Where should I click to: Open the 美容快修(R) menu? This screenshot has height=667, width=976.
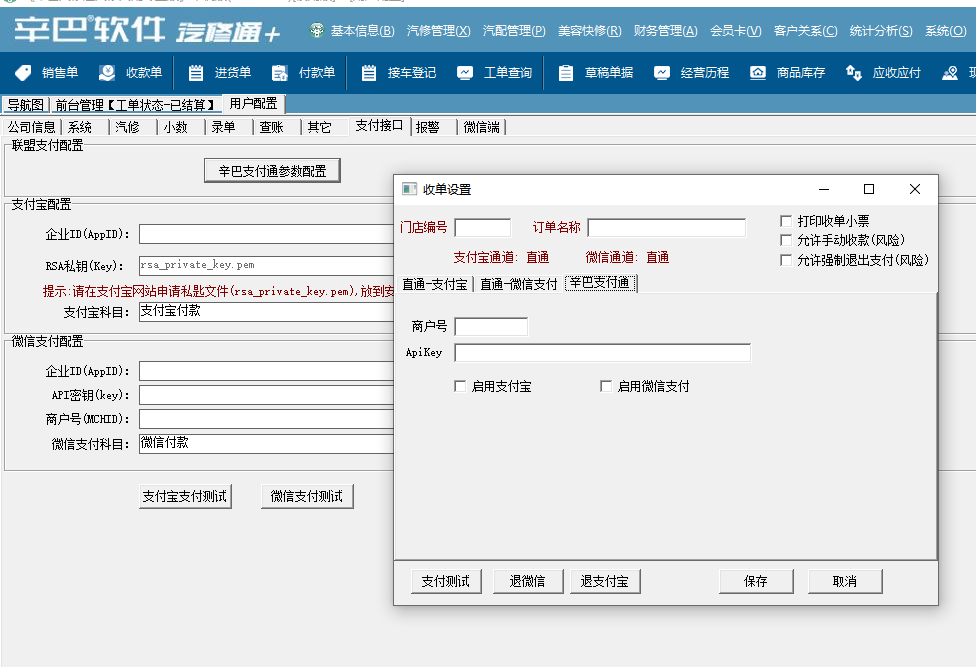click(589, 30)
